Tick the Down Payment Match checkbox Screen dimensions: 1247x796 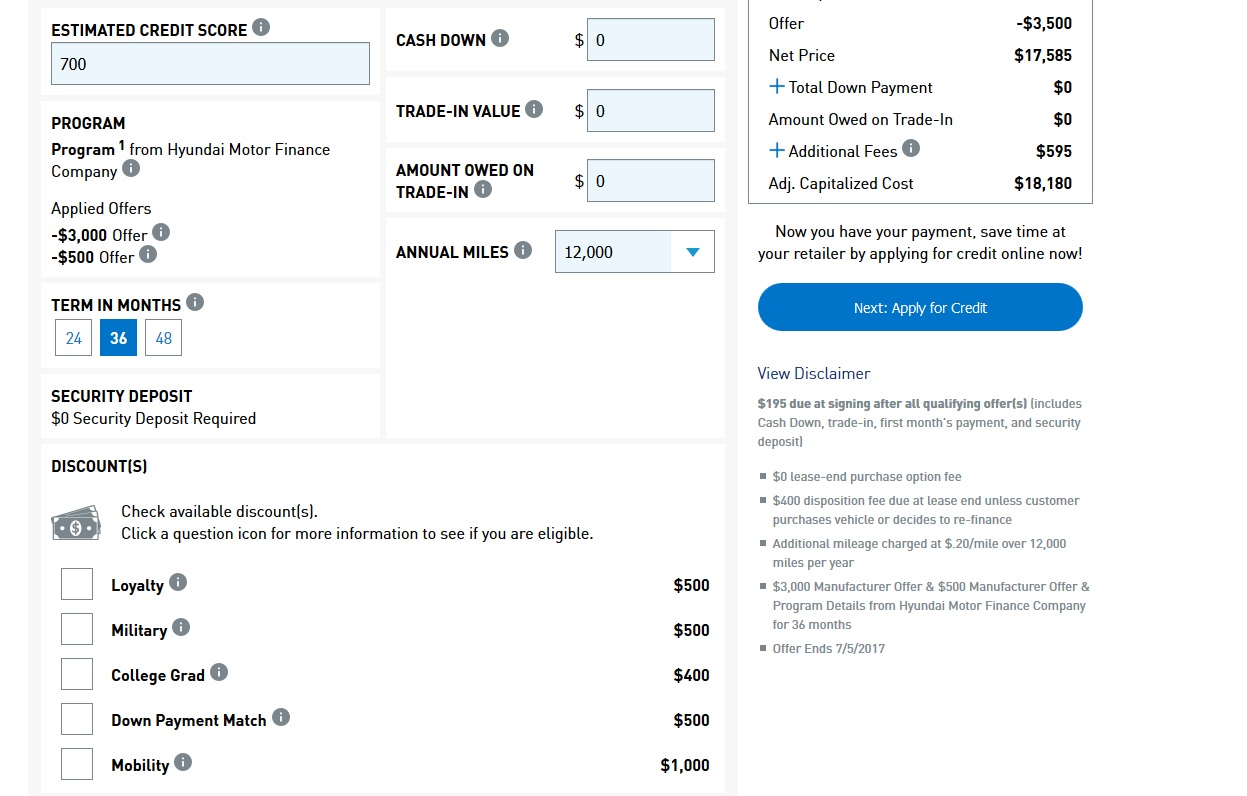(x=77, y=719)
